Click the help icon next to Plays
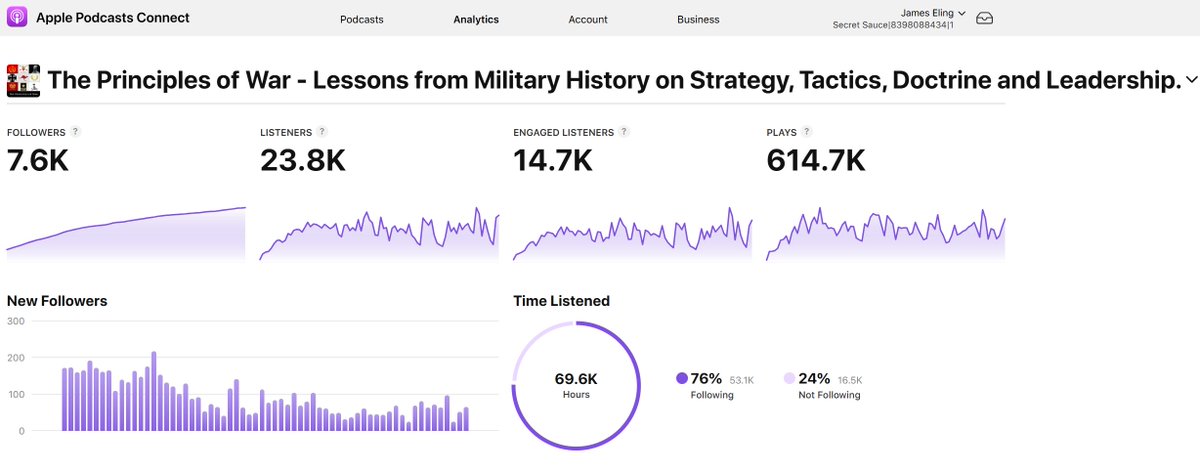Screen dimensions: 1200x471 (x=807, y=131)
